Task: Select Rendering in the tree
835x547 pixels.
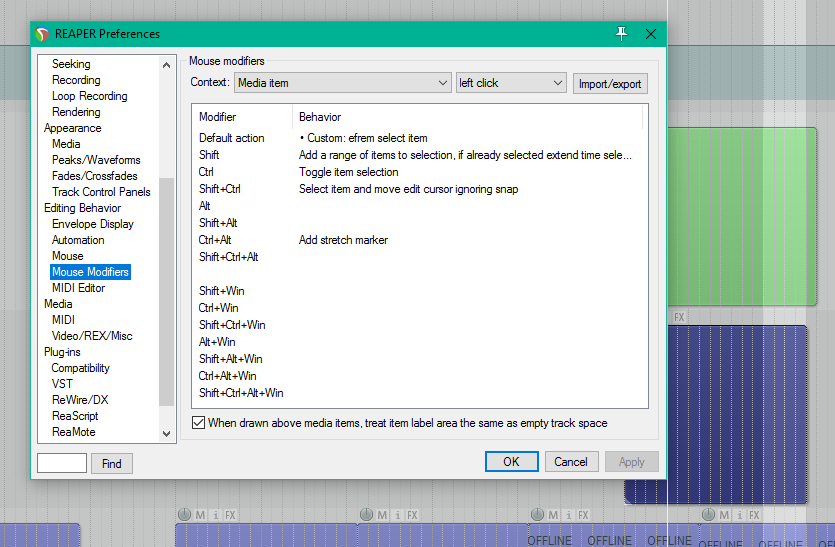Action: coord(76,112)
